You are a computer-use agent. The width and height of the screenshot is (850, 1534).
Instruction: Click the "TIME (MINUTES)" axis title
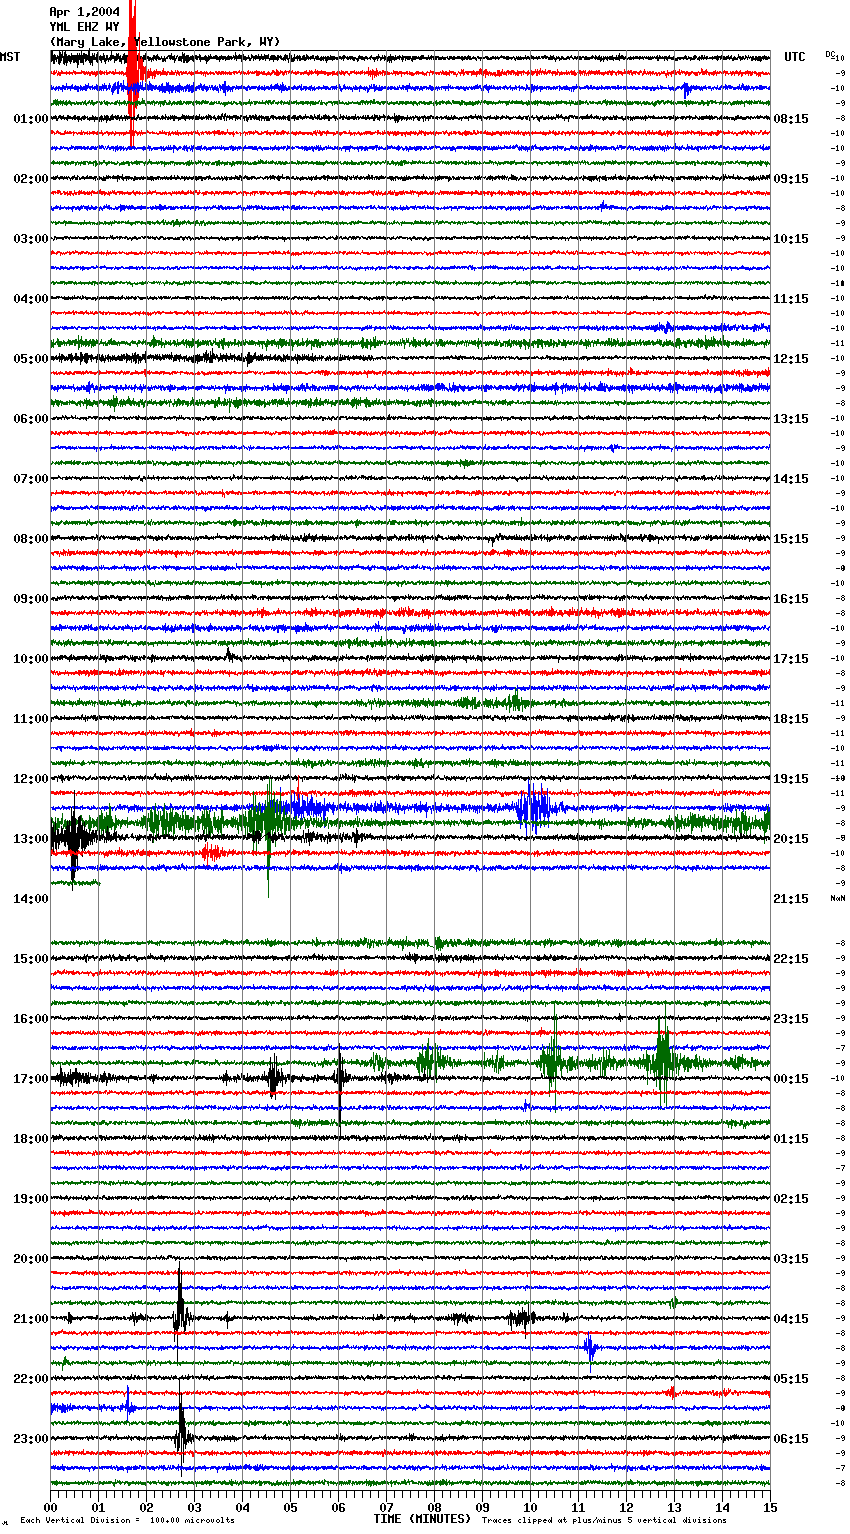point(422,1519)
